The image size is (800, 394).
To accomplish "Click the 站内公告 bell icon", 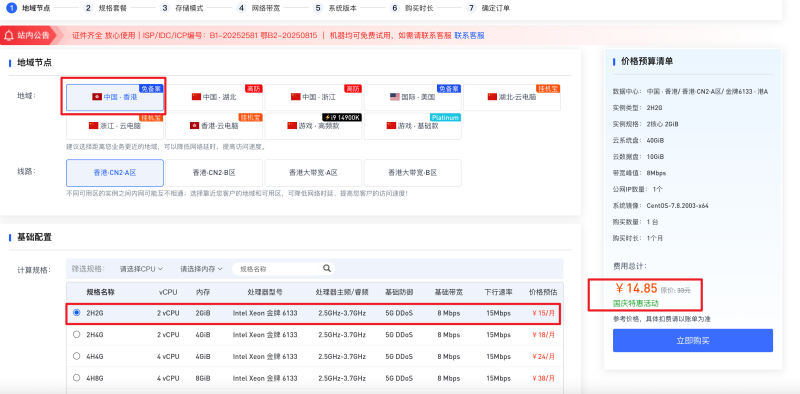I will (x=9, y=35).
